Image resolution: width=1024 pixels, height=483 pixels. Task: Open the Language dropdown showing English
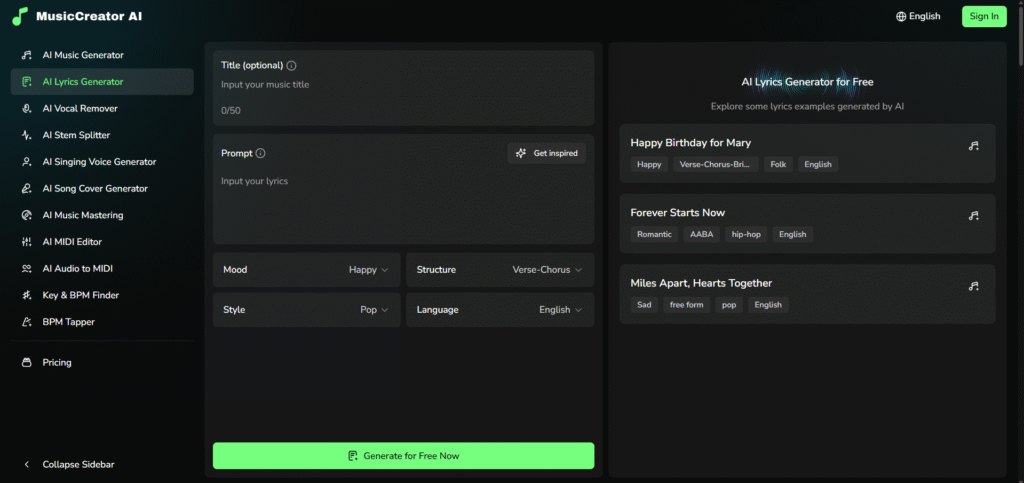click(x=500, y=310)
